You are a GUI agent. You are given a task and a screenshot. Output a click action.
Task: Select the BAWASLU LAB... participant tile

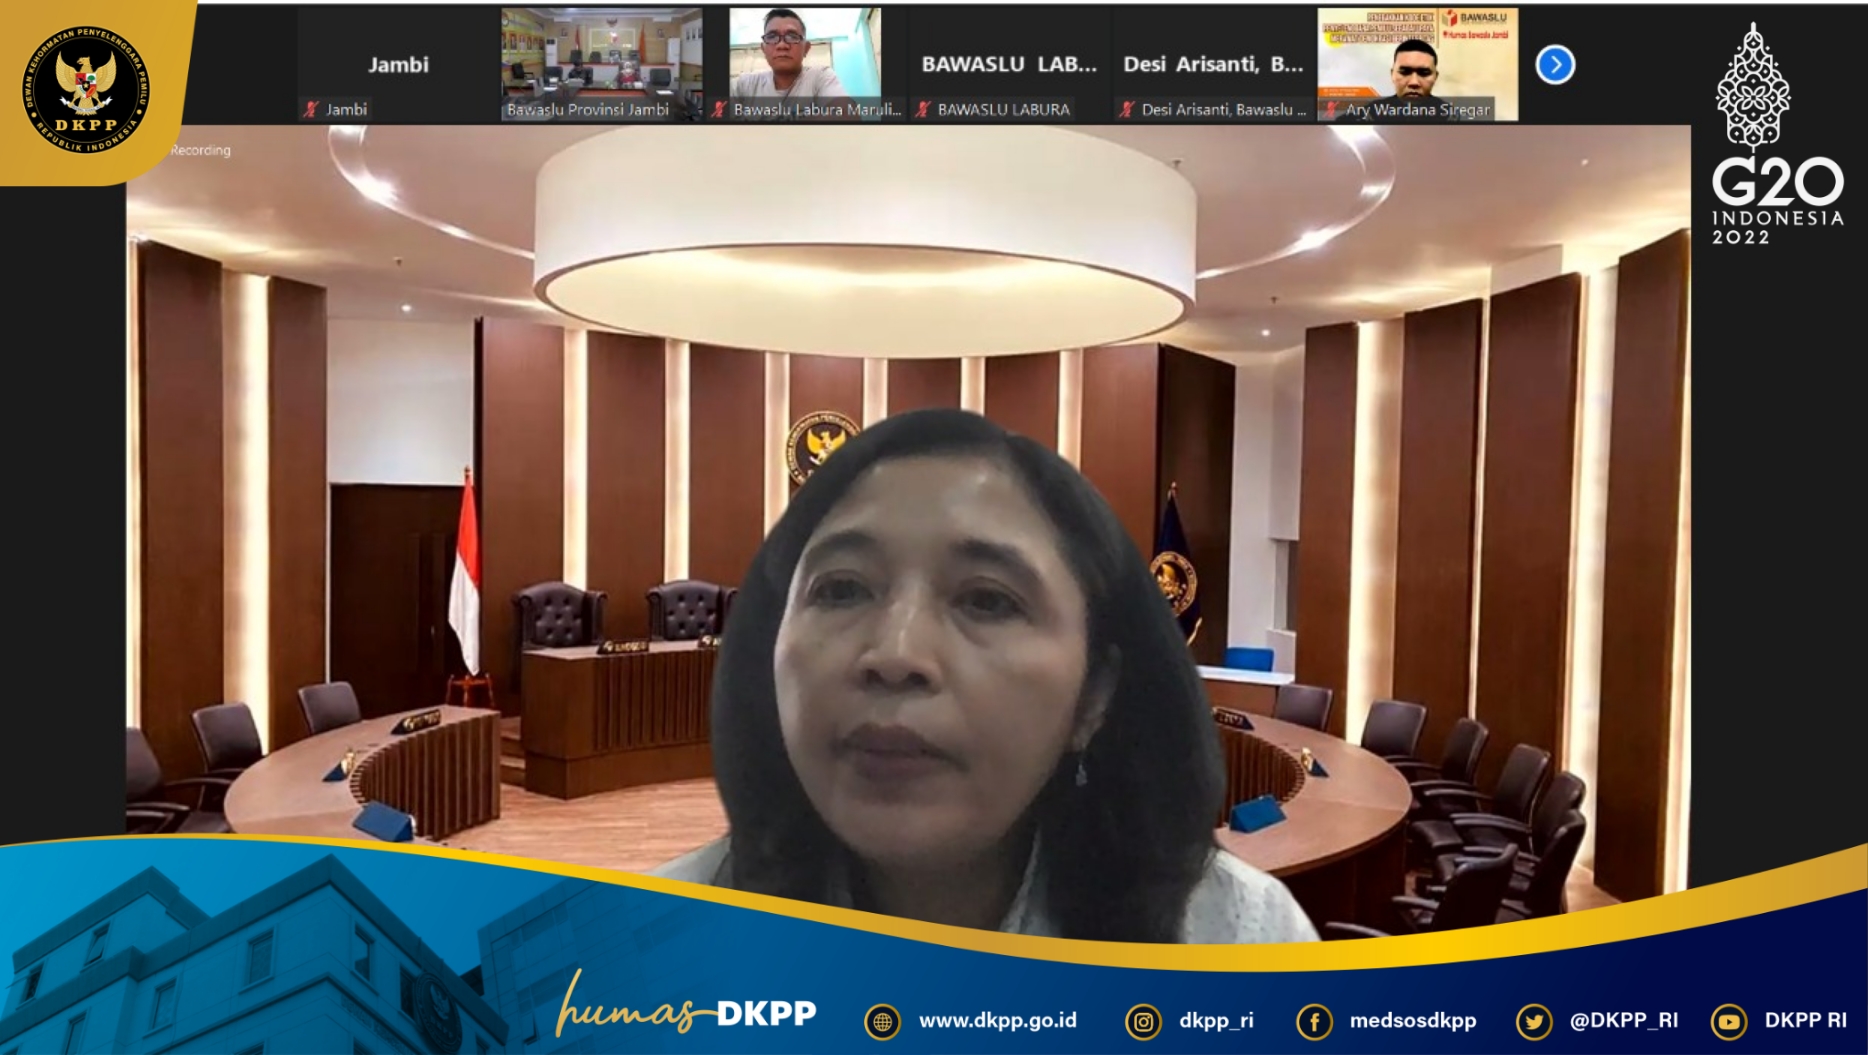tap(1009, 65)
